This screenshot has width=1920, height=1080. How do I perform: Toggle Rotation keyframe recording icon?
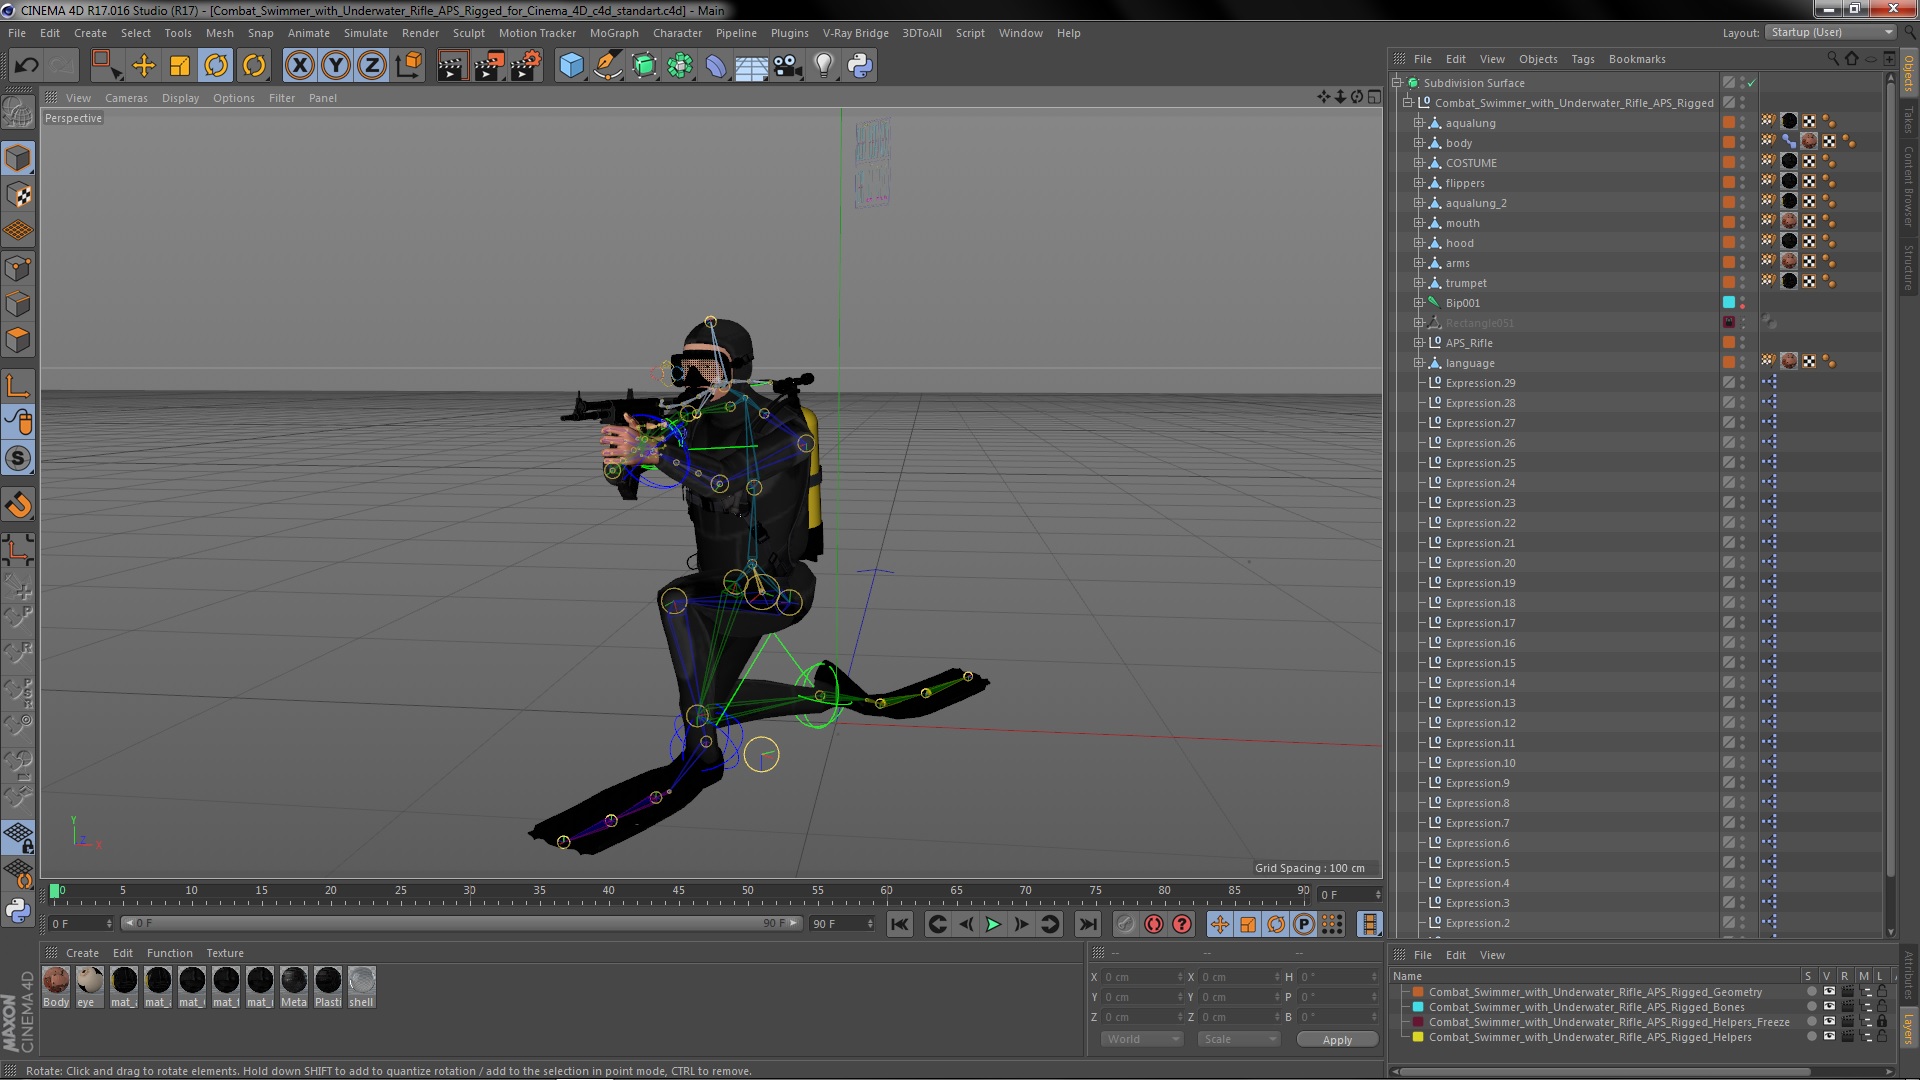(x=1276, y=924)
